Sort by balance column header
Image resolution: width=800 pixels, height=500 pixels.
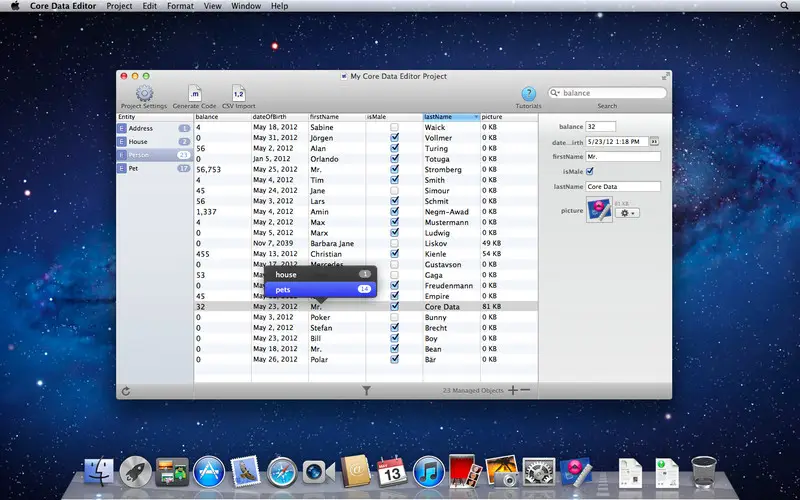click(x=222, y=117)
